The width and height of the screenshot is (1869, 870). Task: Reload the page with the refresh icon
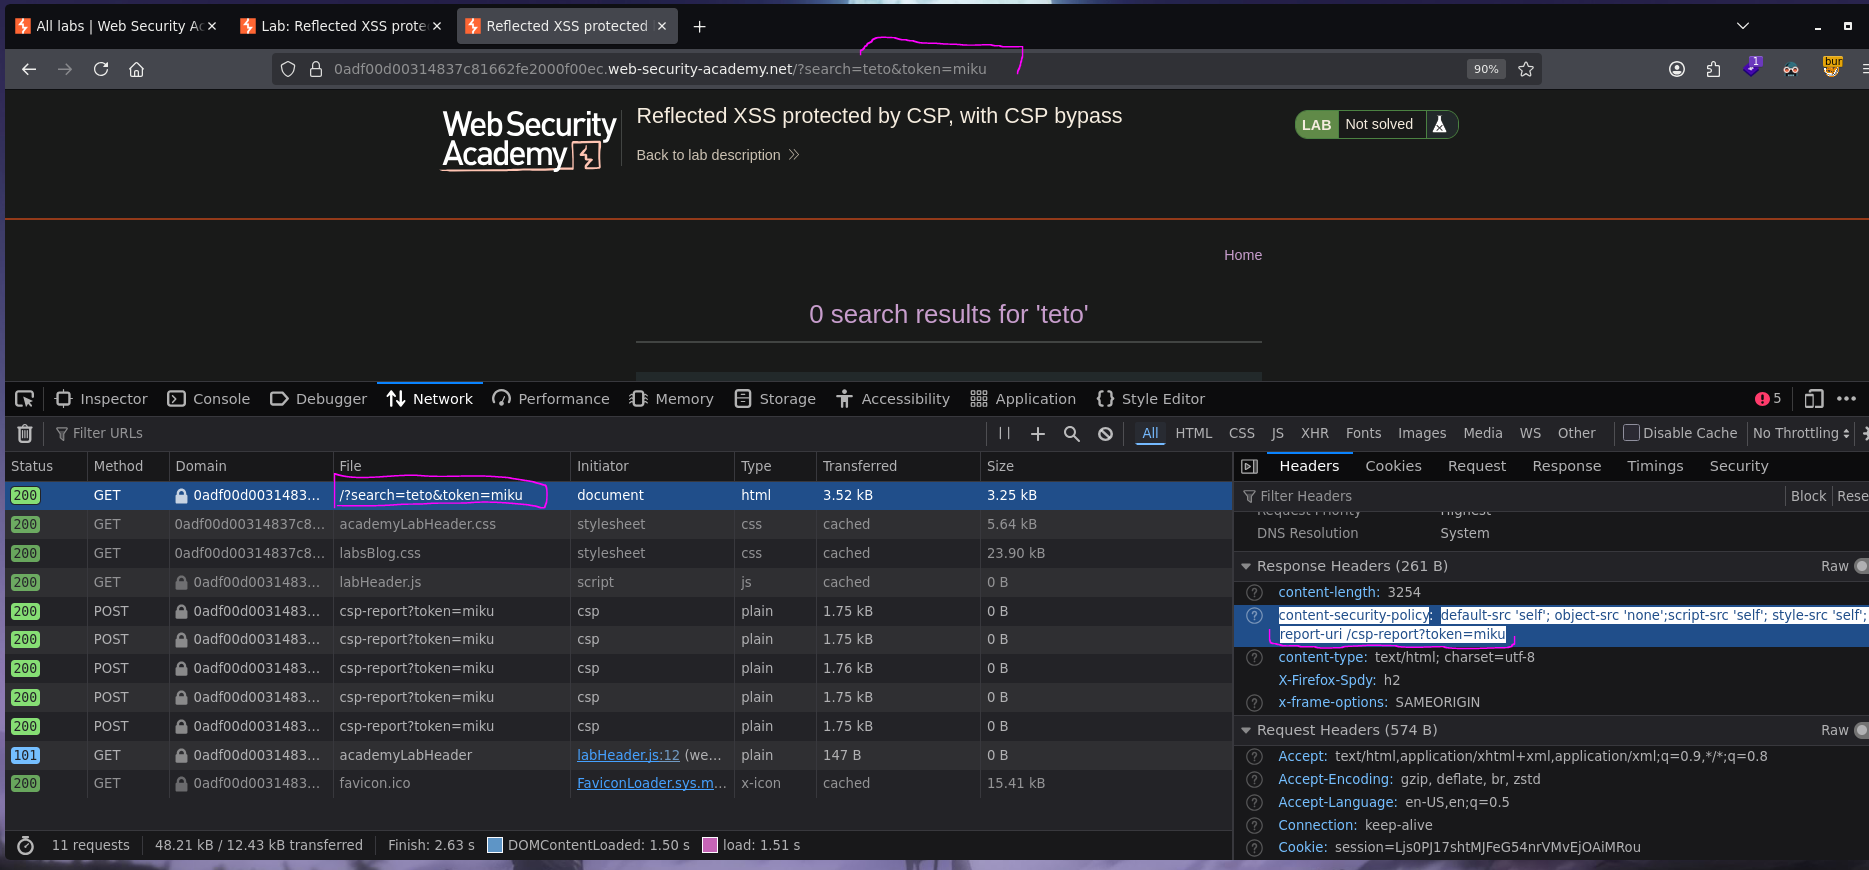pos(101,69)
